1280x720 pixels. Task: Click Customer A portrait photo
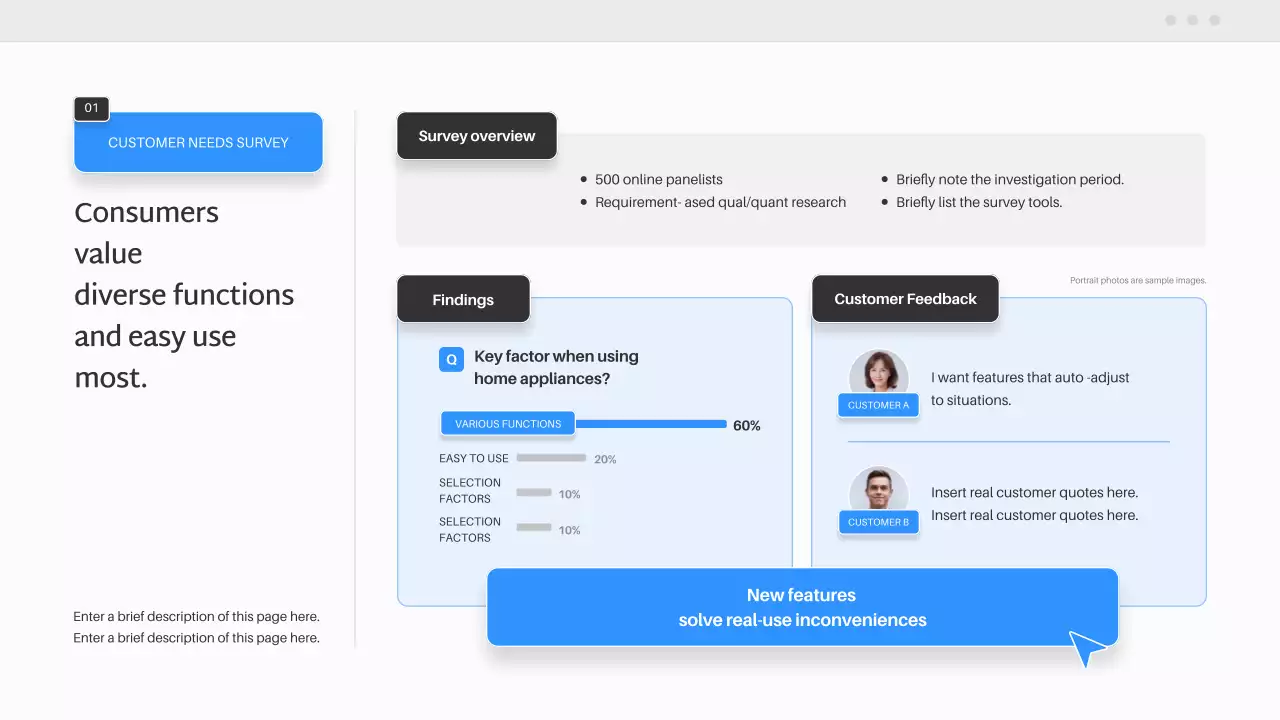pyautogui.click(x=878, y=372)
